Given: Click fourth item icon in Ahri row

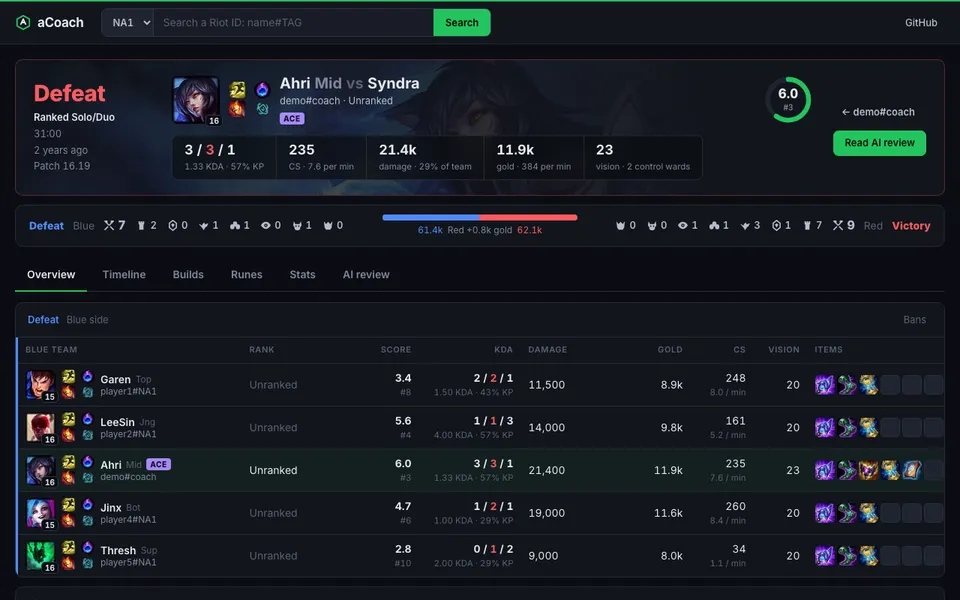Looking at the screenshot, I should [890, 470].
